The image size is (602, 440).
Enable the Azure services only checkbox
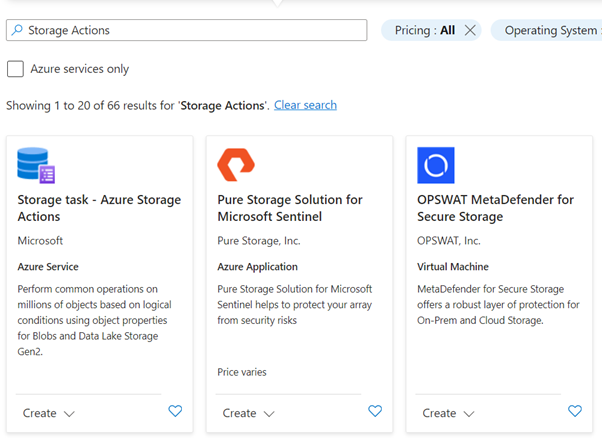15,69
